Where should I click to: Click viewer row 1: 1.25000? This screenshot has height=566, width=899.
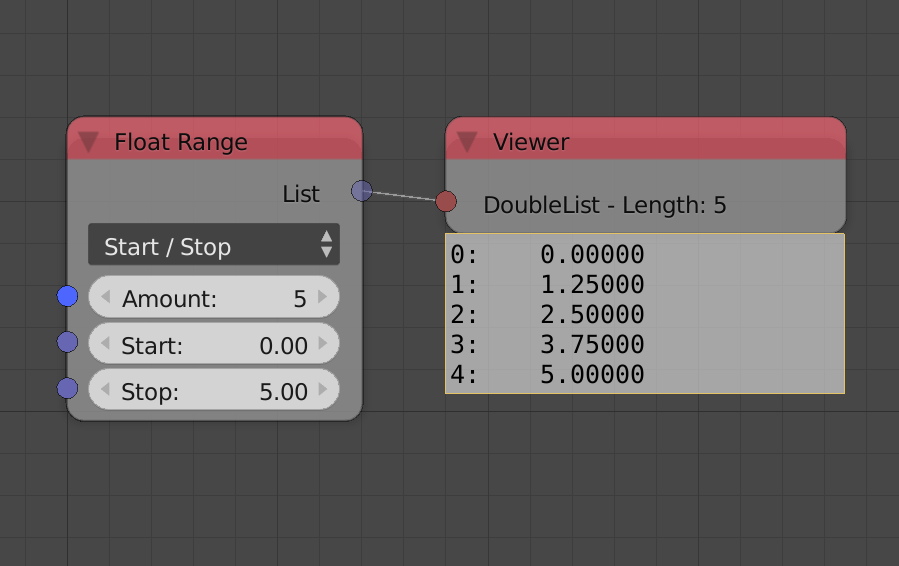548,284
